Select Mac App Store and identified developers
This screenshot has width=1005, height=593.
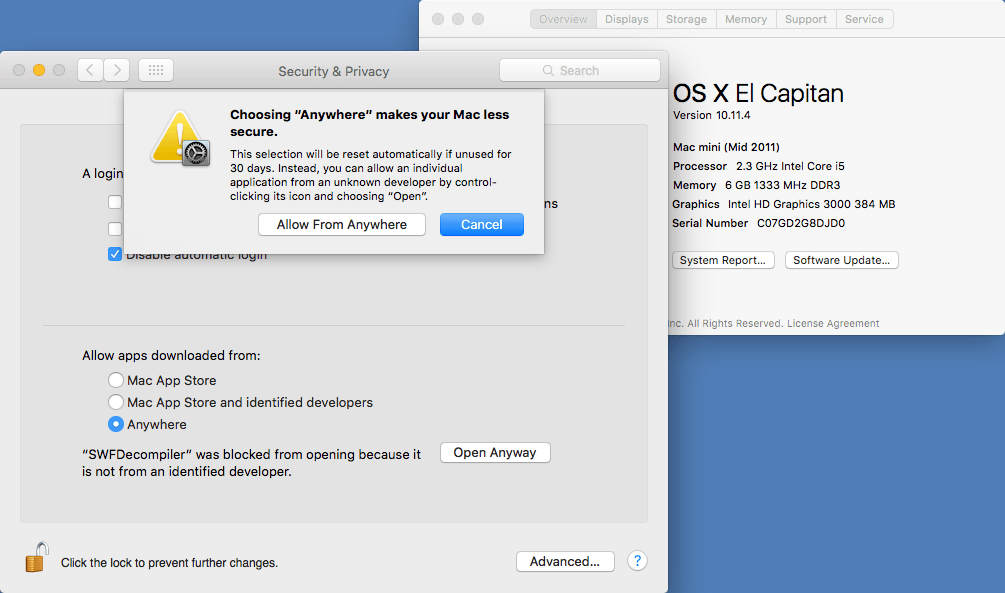[x=115, y=402]
